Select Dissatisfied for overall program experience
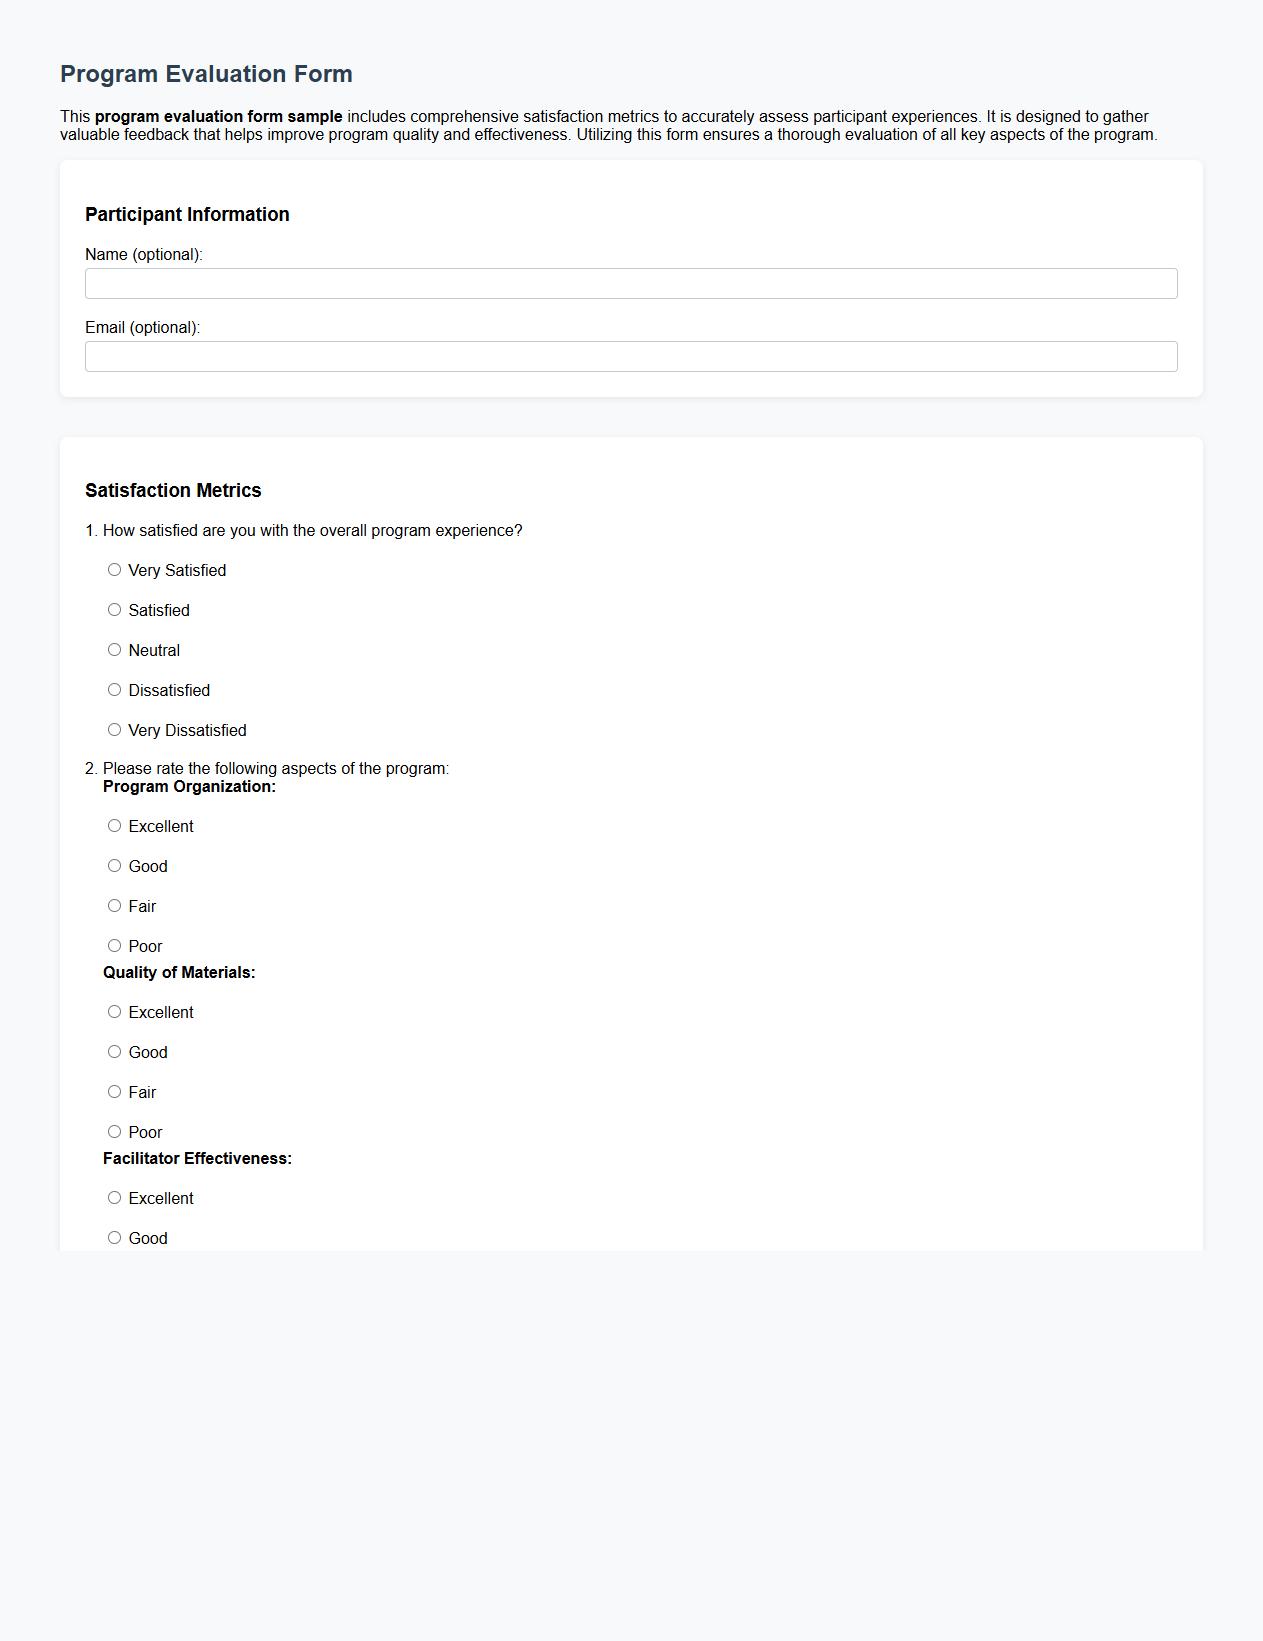1263x1641 pixels. 113,688
